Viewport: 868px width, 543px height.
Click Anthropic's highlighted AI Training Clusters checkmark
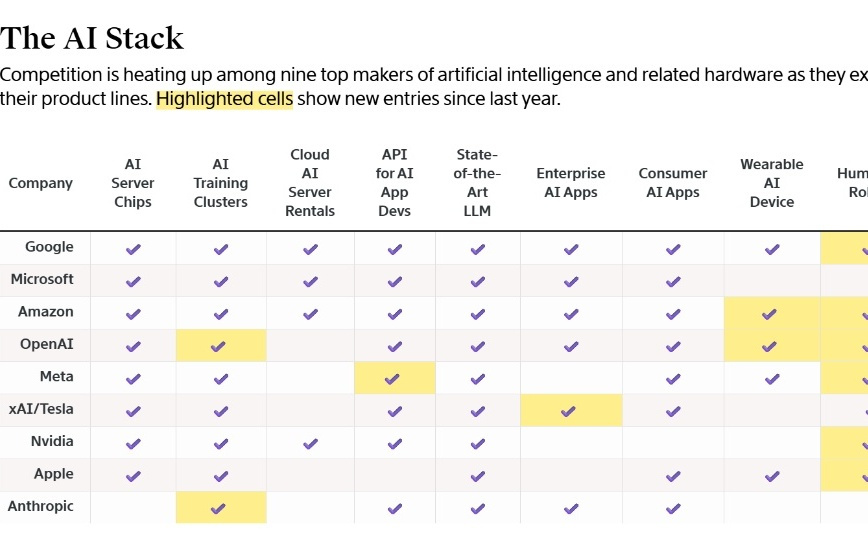221,508
